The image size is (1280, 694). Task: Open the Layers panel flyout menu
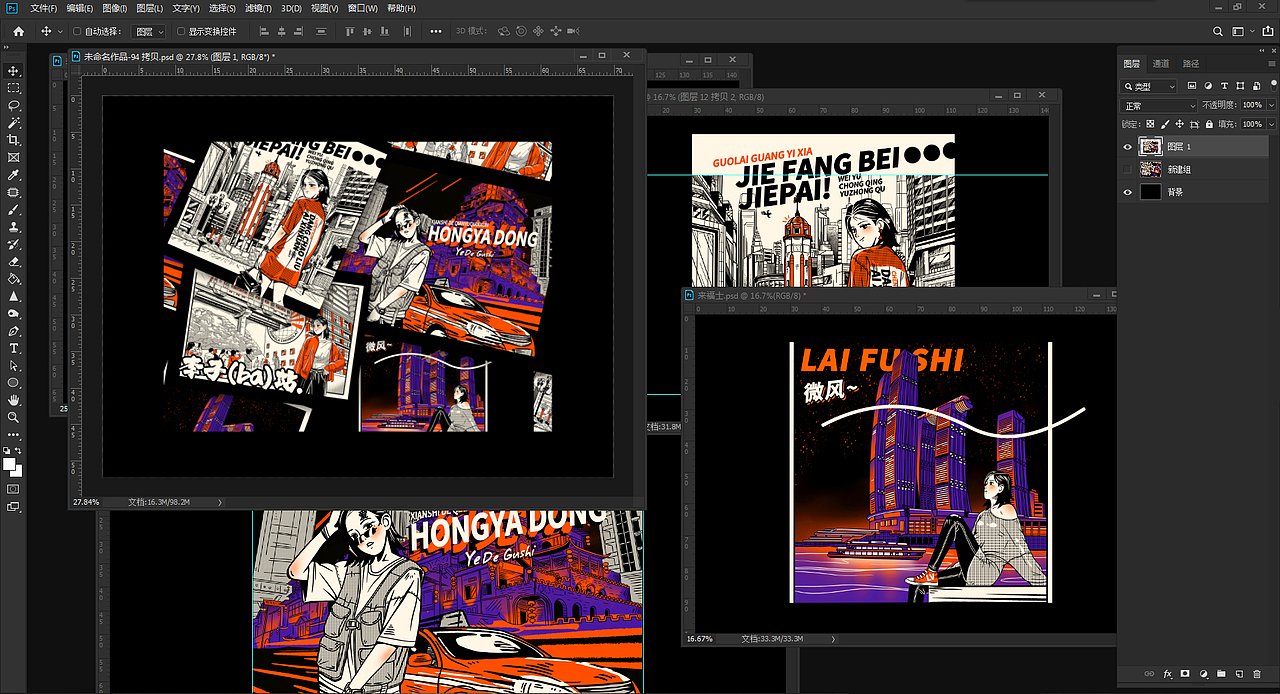click(x=1270, y=63)
